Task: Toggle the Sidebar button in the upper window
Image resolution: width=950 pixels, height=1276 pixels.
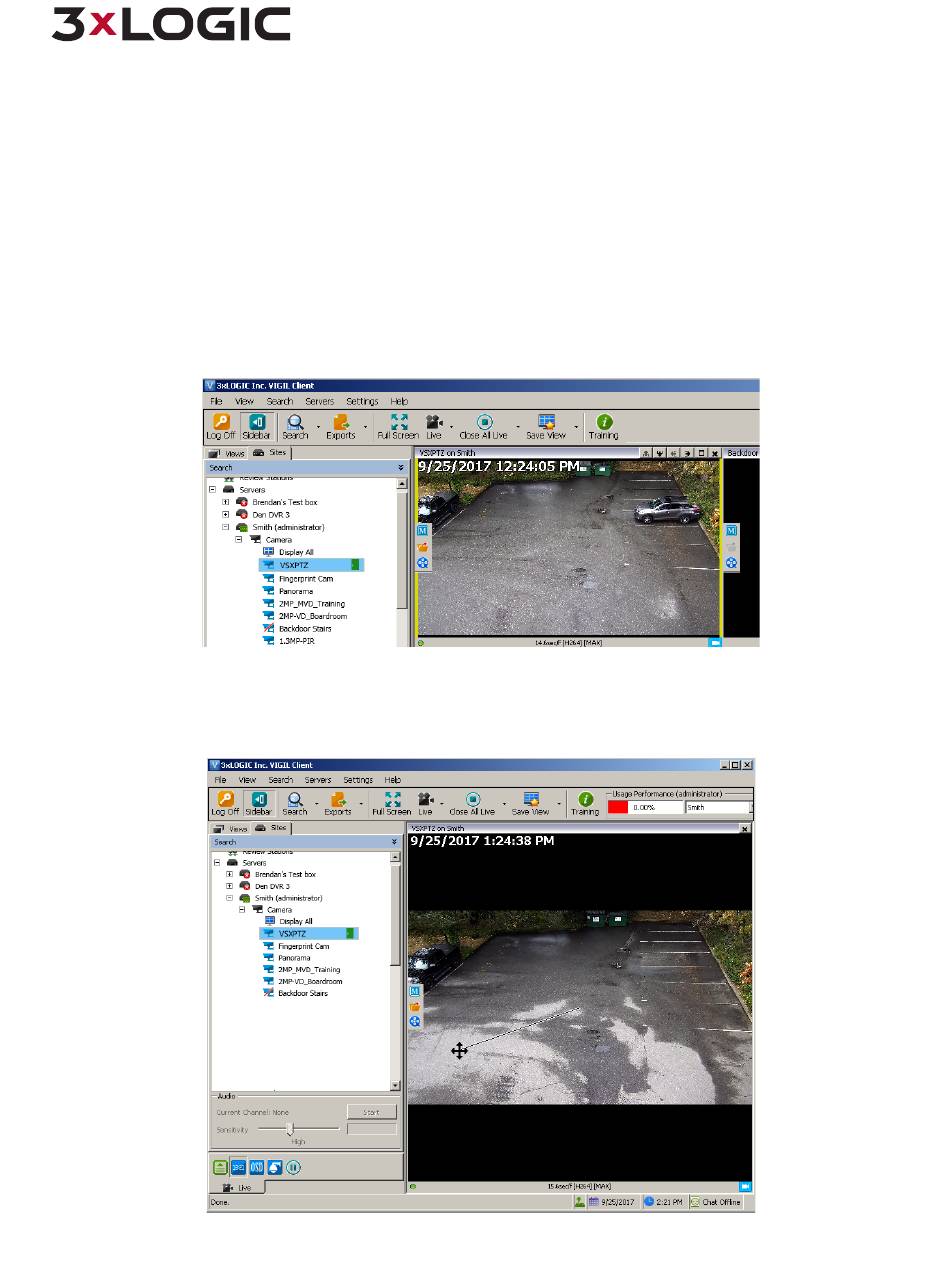Action: click(x=255, y=427)
